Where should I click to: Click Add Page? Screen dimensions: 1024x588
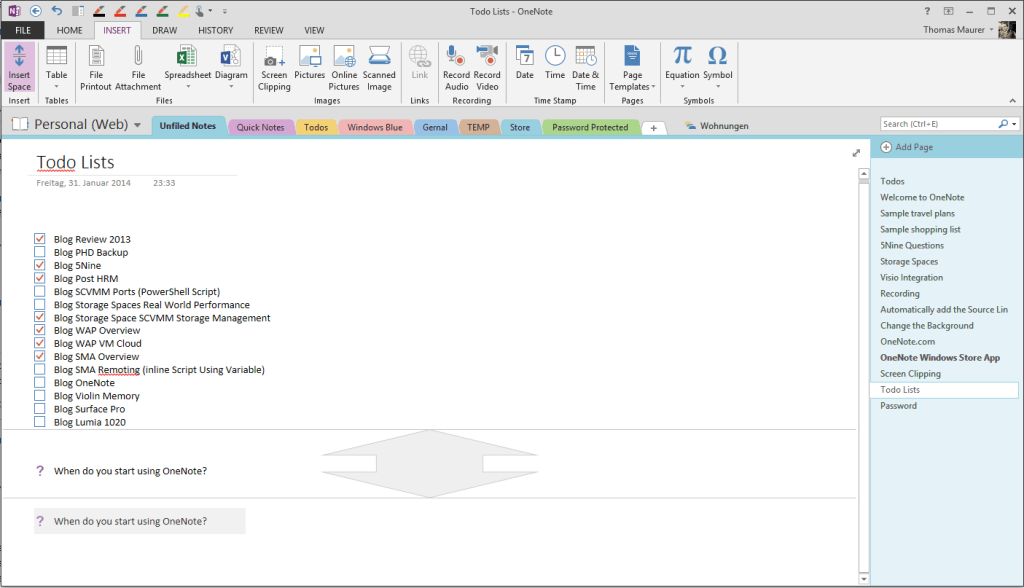[x=907, y=147]
